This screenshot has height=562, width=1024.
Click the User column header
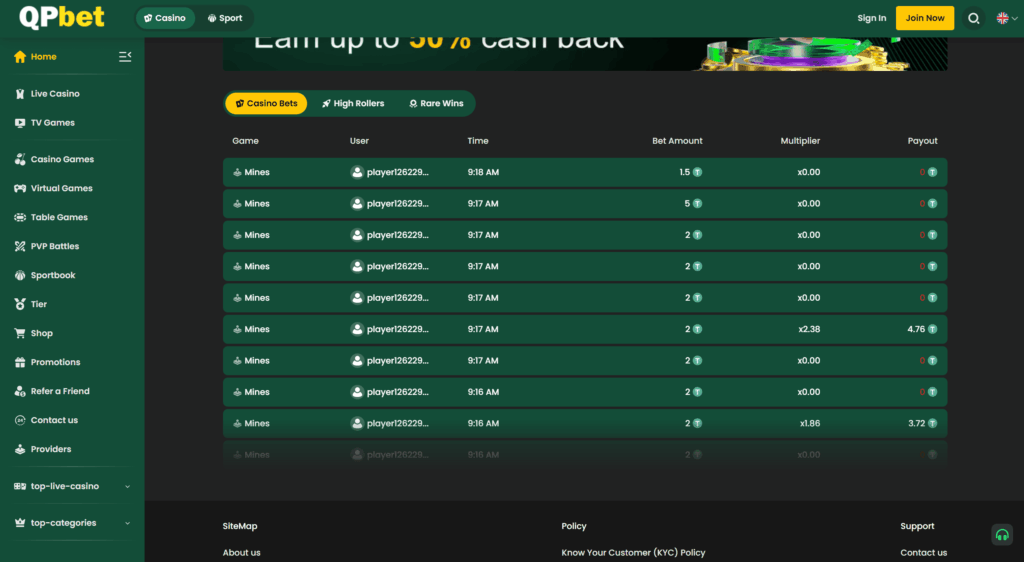[x=359, y=141]
